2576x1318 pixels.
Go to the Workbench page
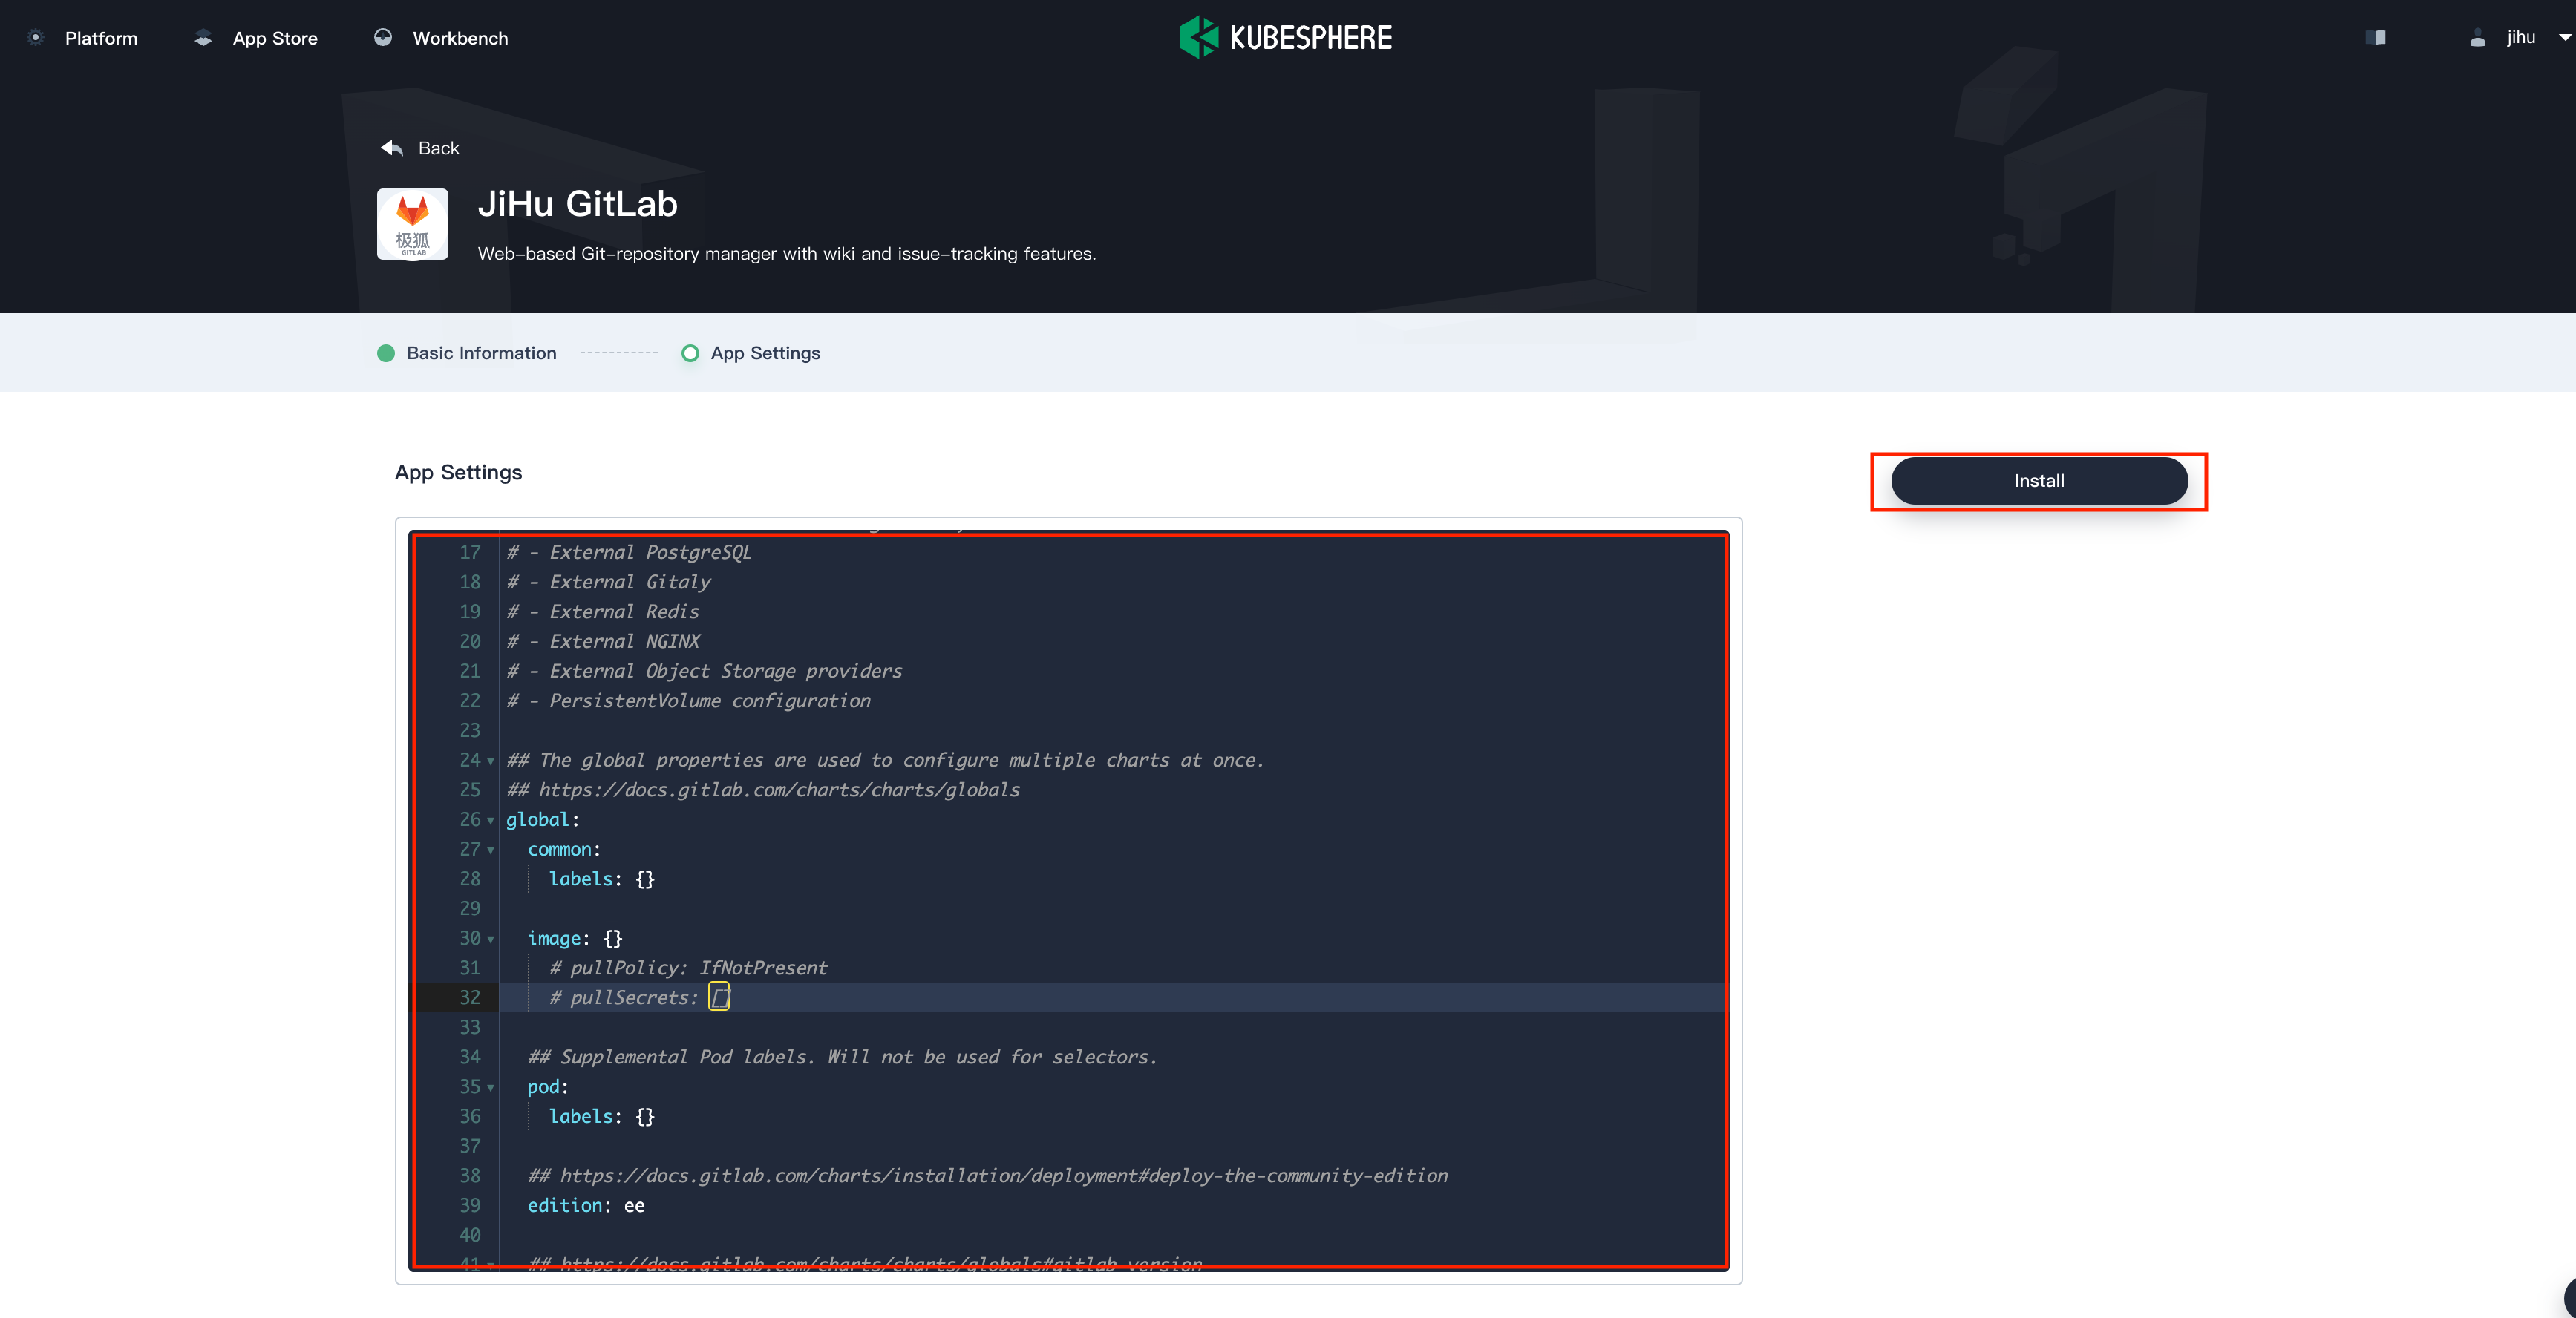pyautogui.click(x=460, y=38)
